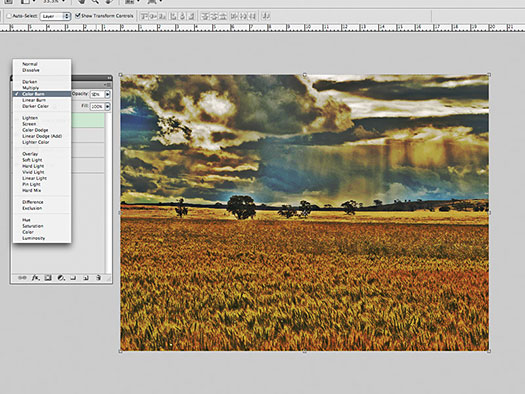
Task: Click the Distribute bottom edges icon
Action: 223,16
